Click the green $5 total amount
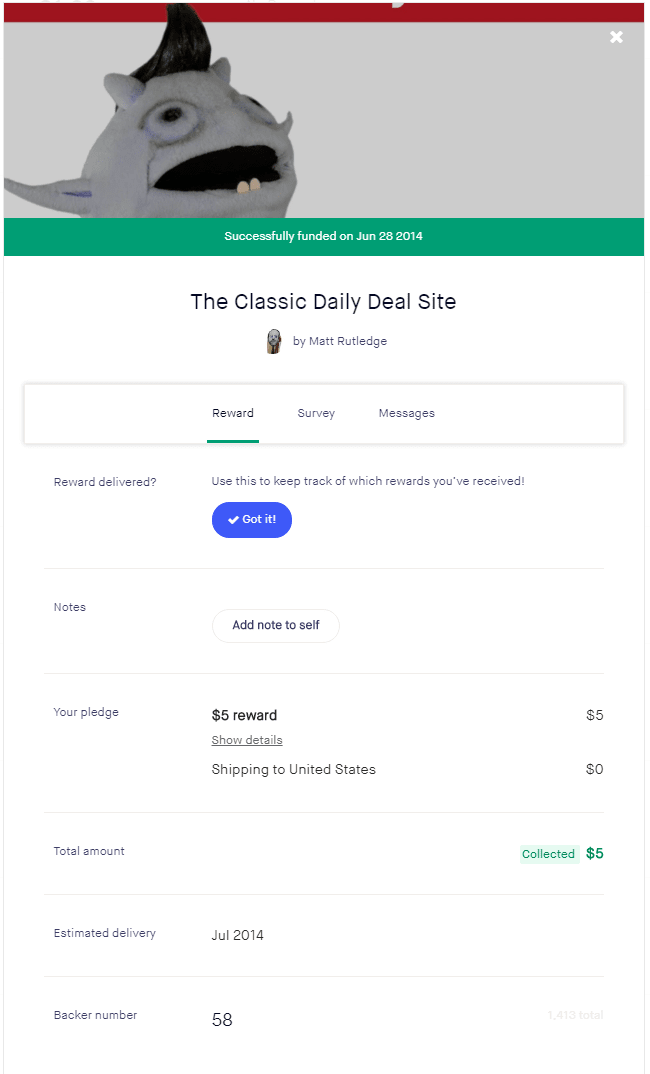Image resolution: width=650 pixels, height=1074 pixels. pos(594,853)
